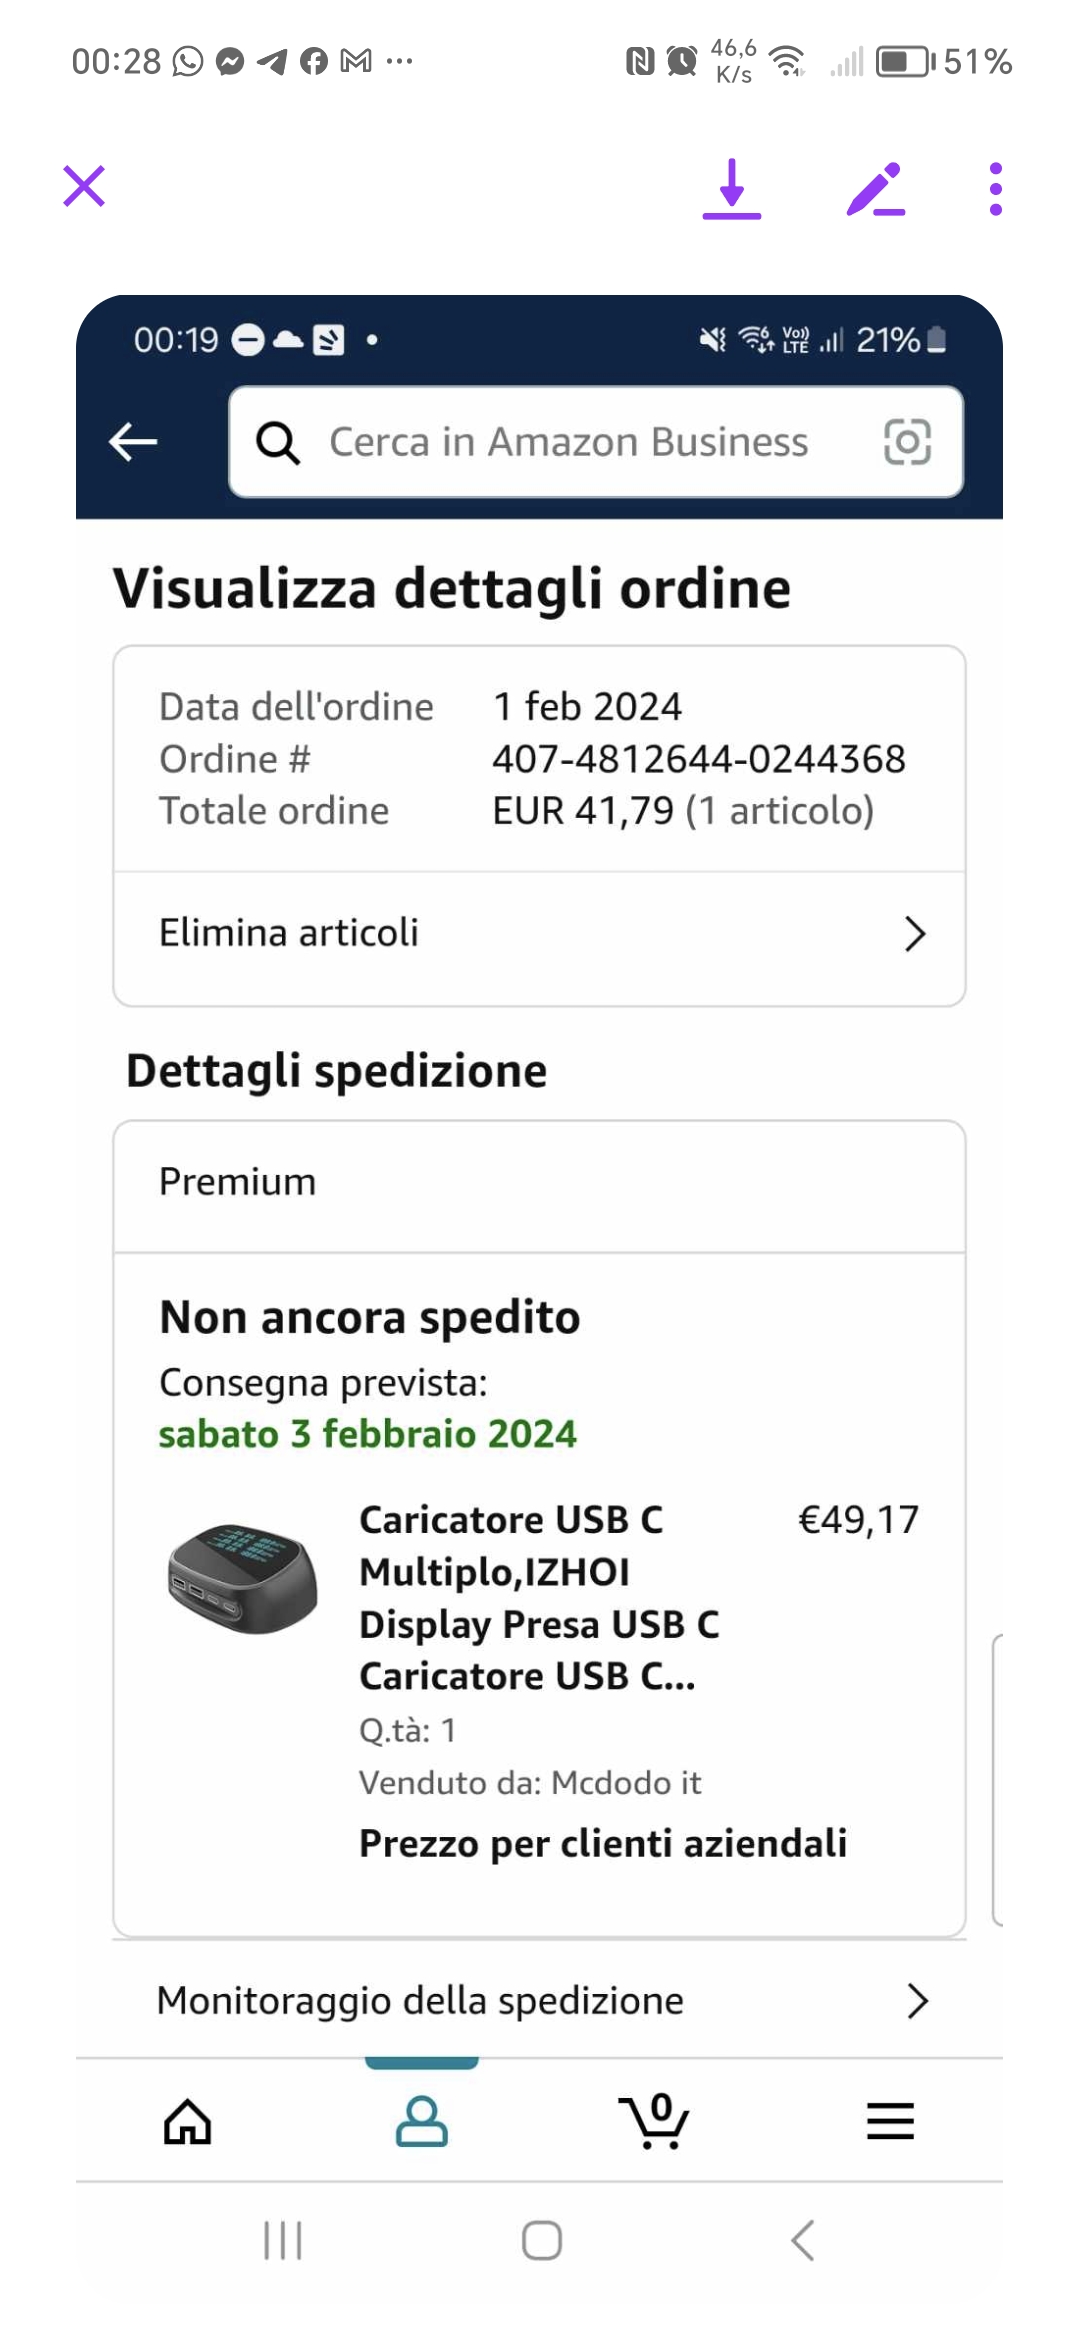The width and height of the screenshot is (1080, 2340).
Task: Open the hamburger menu icon
Action: click(890, 2121)
